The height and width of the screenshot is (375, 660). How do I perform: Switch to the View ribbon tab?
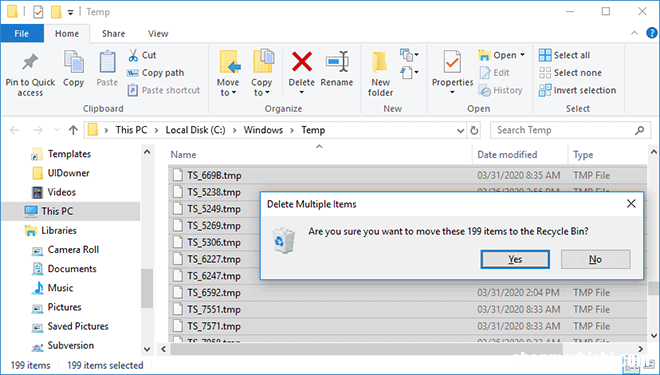click(x=158, y=34)
